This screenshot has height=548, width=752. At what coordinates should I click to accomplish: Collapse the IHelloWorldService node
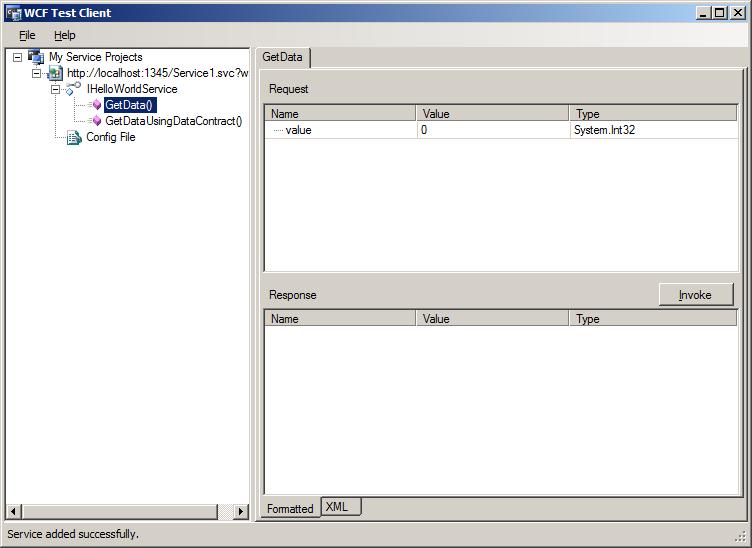click(56, 89)
